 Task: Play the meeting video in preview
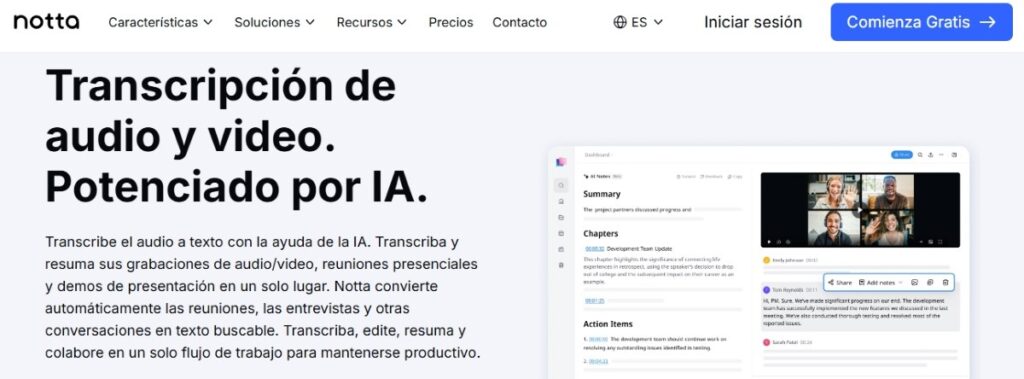(x=859, y=209)
